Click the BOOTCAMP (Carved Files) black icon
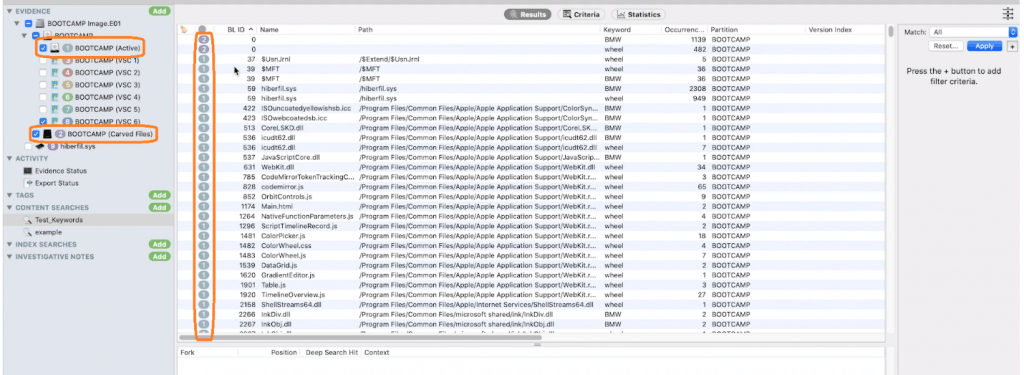The image size is (1024, 375). [x=48, y=134]
